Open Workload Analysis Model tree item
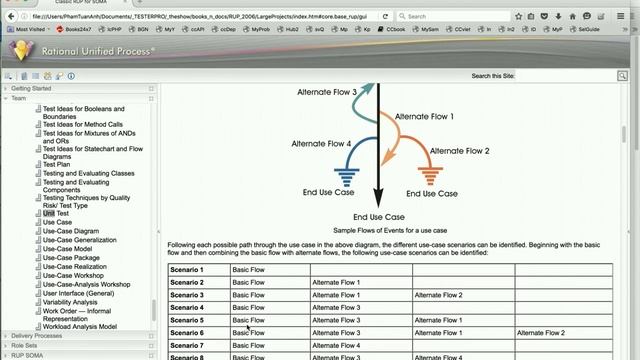The image size is (640, 360). pos(80,327)
